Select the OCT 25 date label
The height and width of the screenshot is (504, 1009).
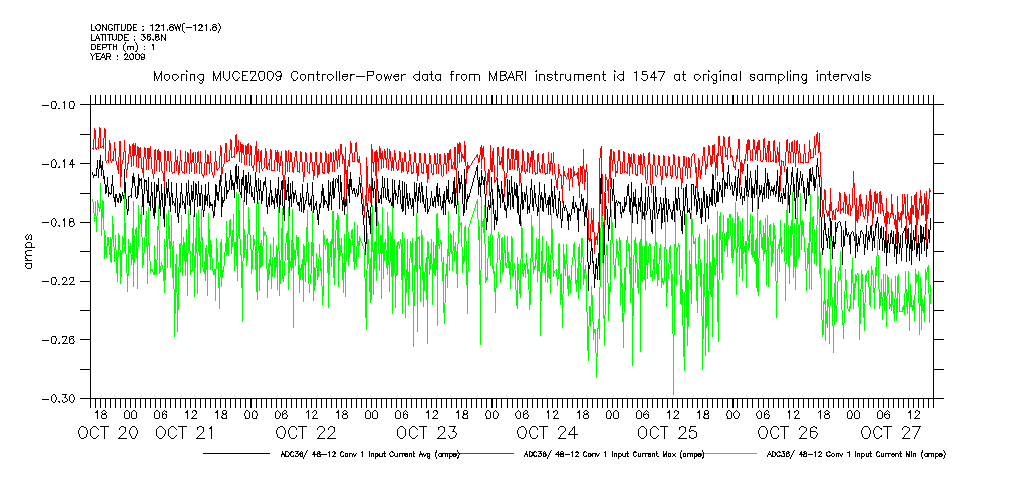click(x=667, y=433)
